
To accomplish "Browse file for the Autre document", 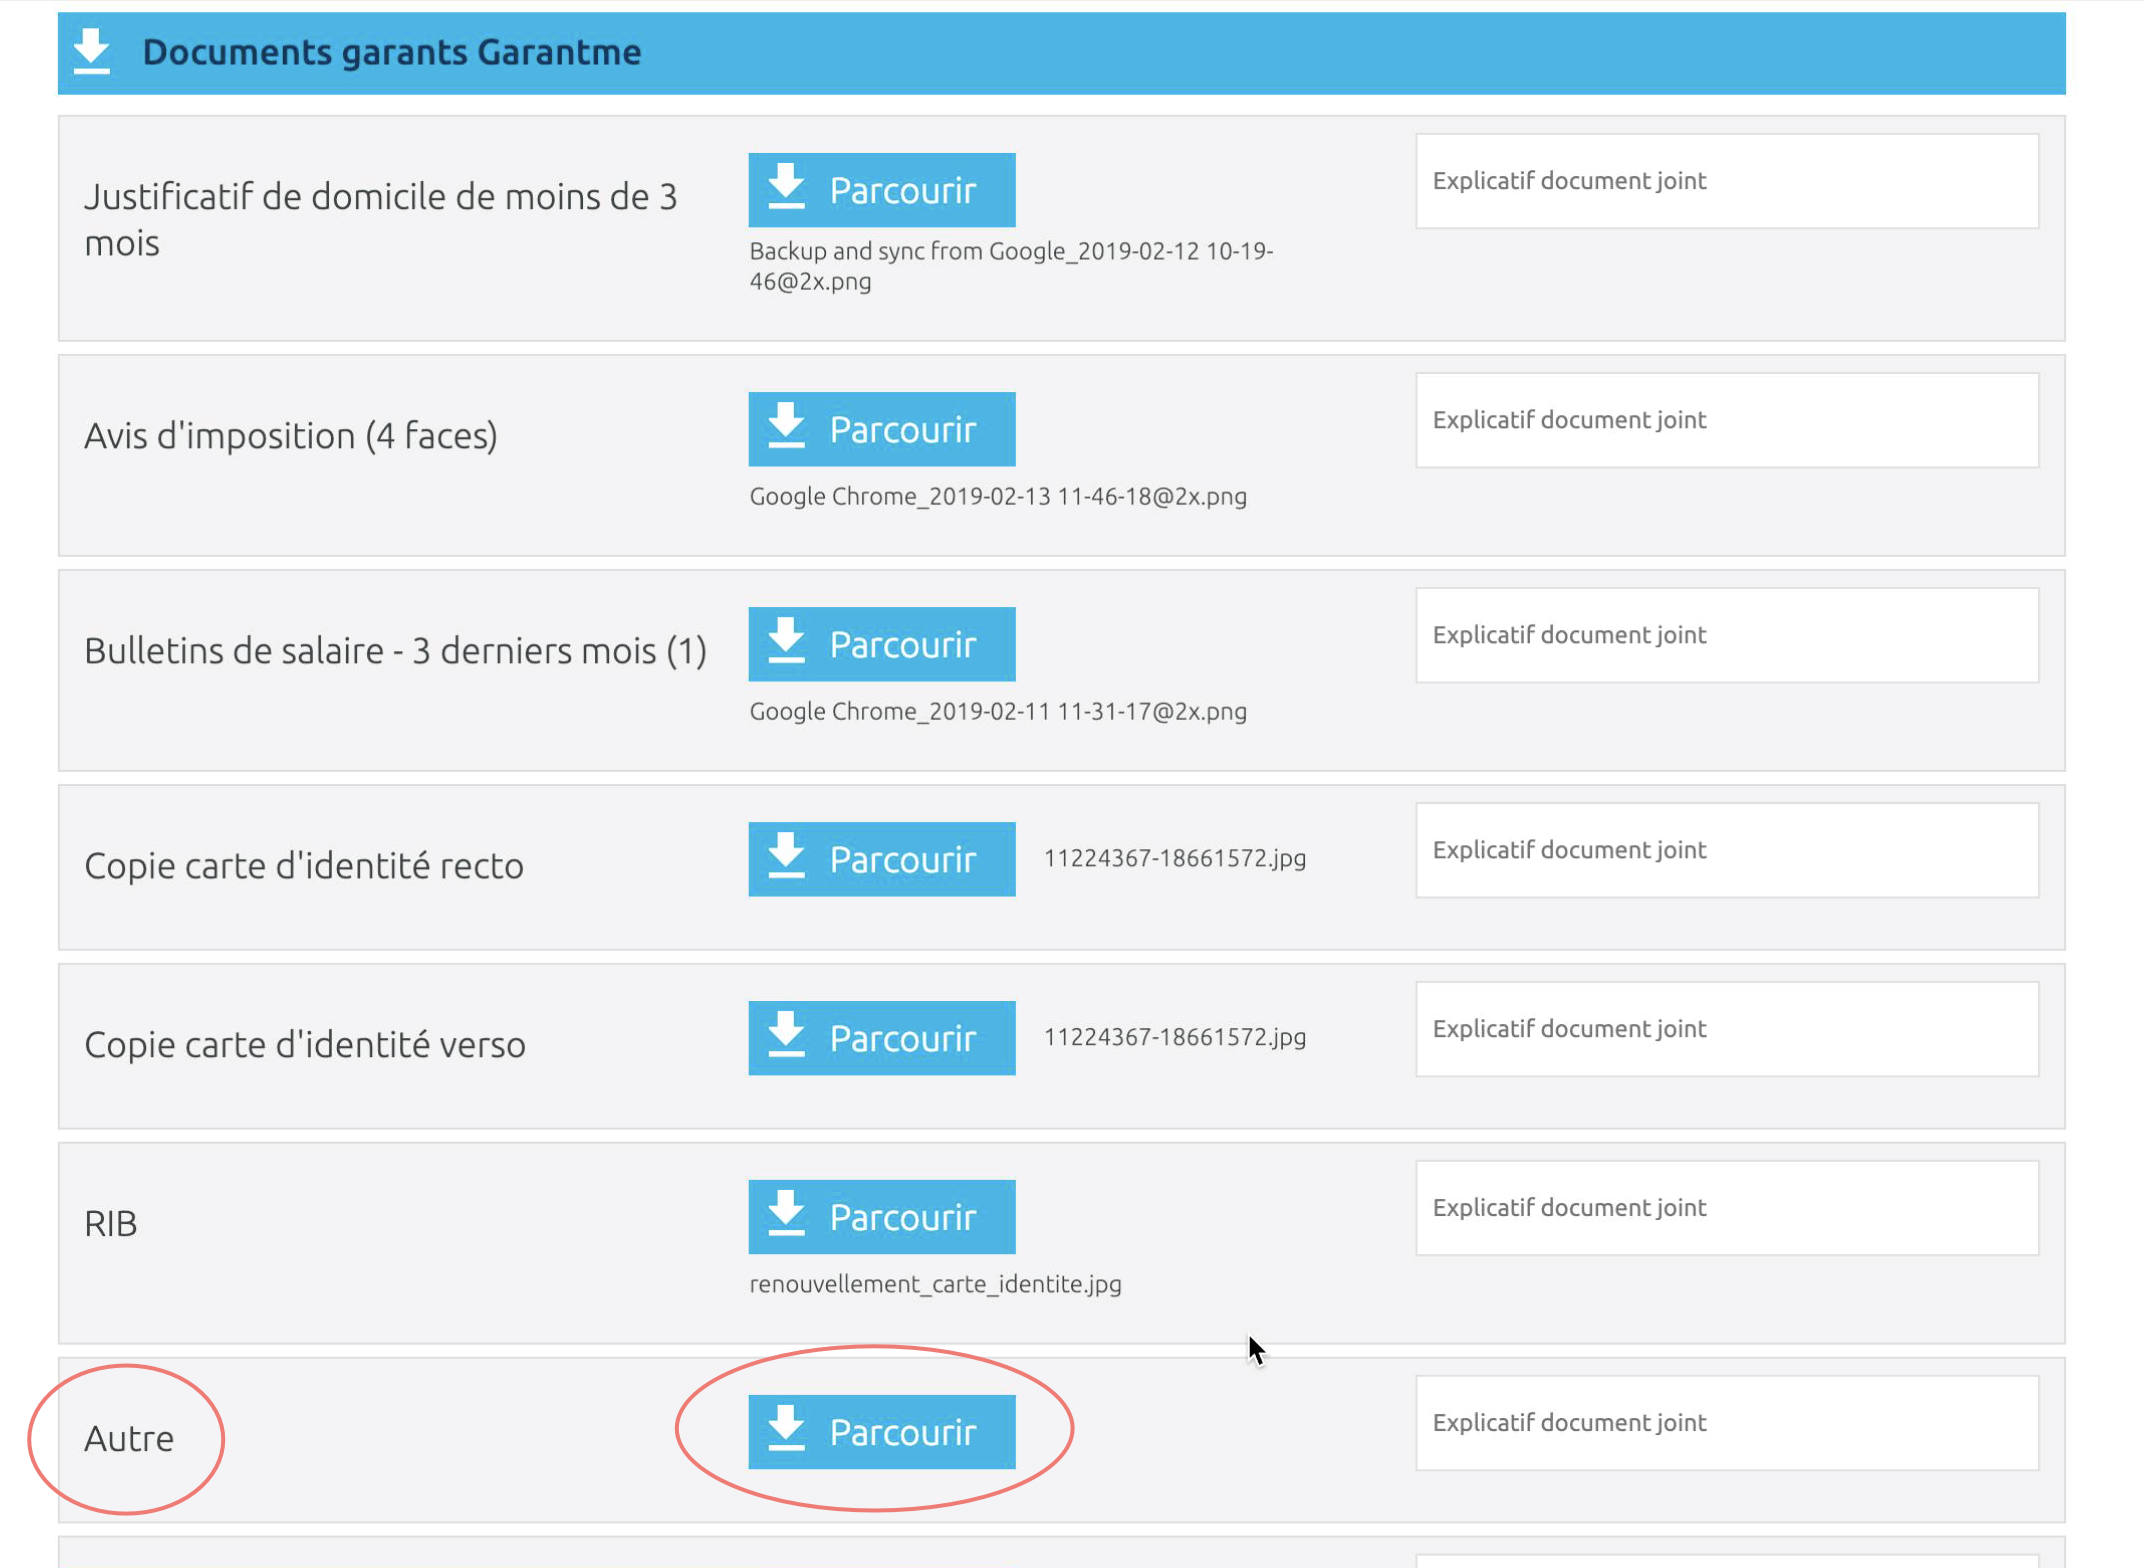I will click(x=882, y=1432).
